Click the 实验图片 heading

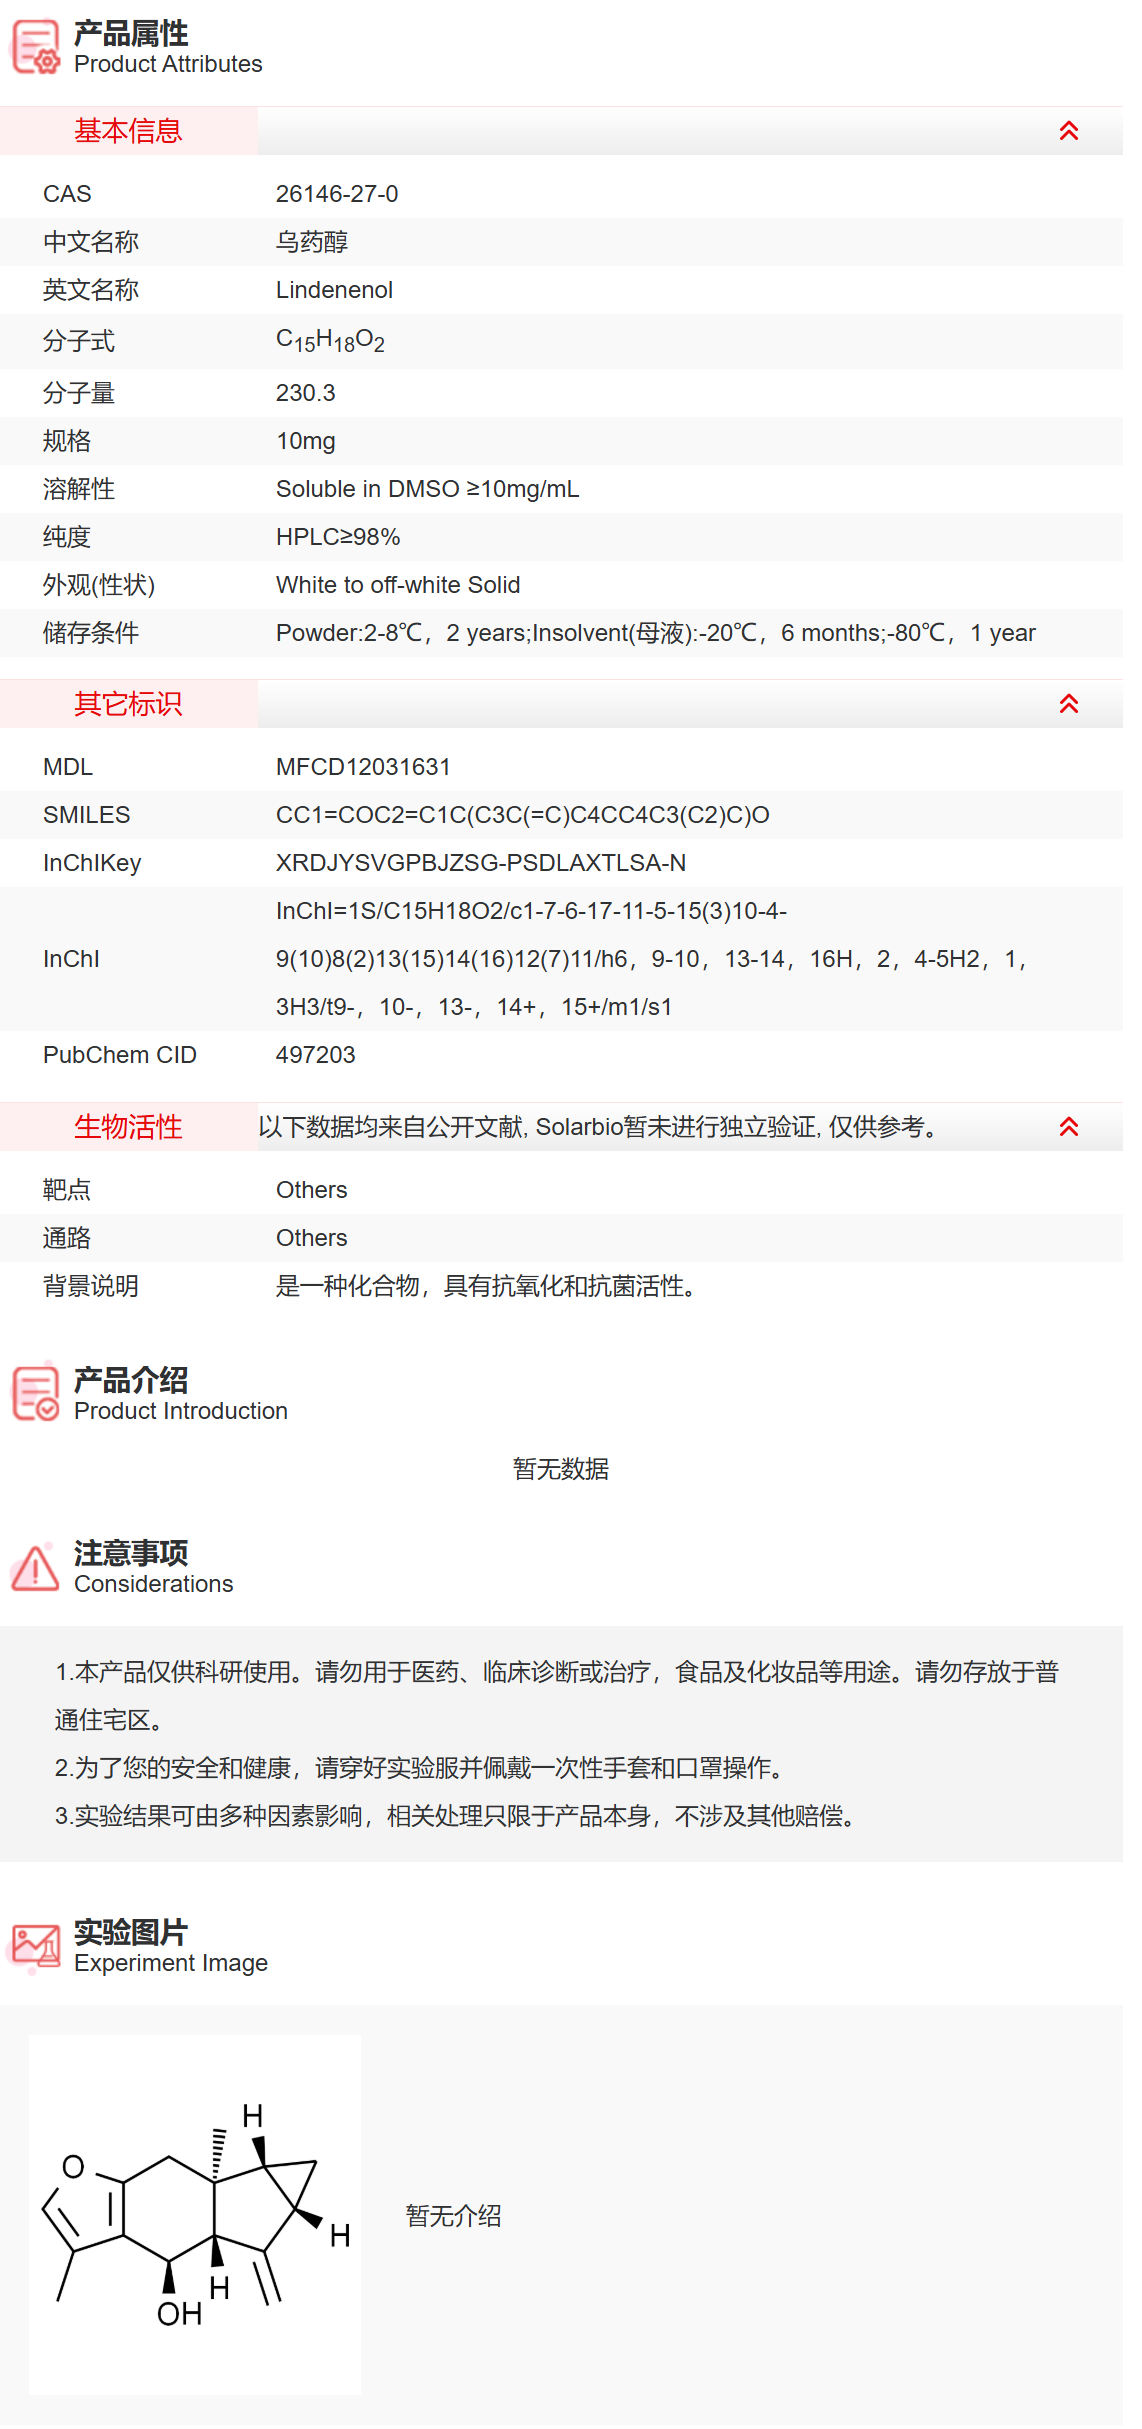[x=131, y=1932]
